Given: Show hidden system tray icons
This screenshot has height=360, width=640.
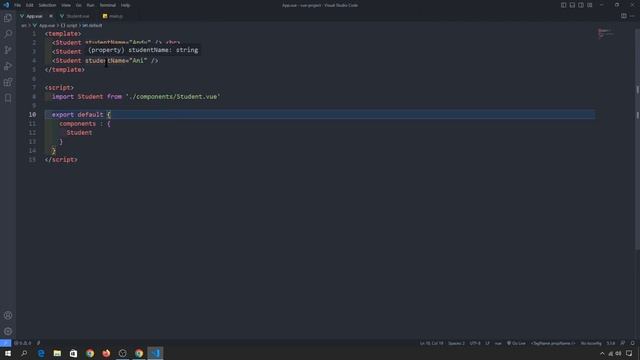Looking at the screenshot, I should point(602,353).
